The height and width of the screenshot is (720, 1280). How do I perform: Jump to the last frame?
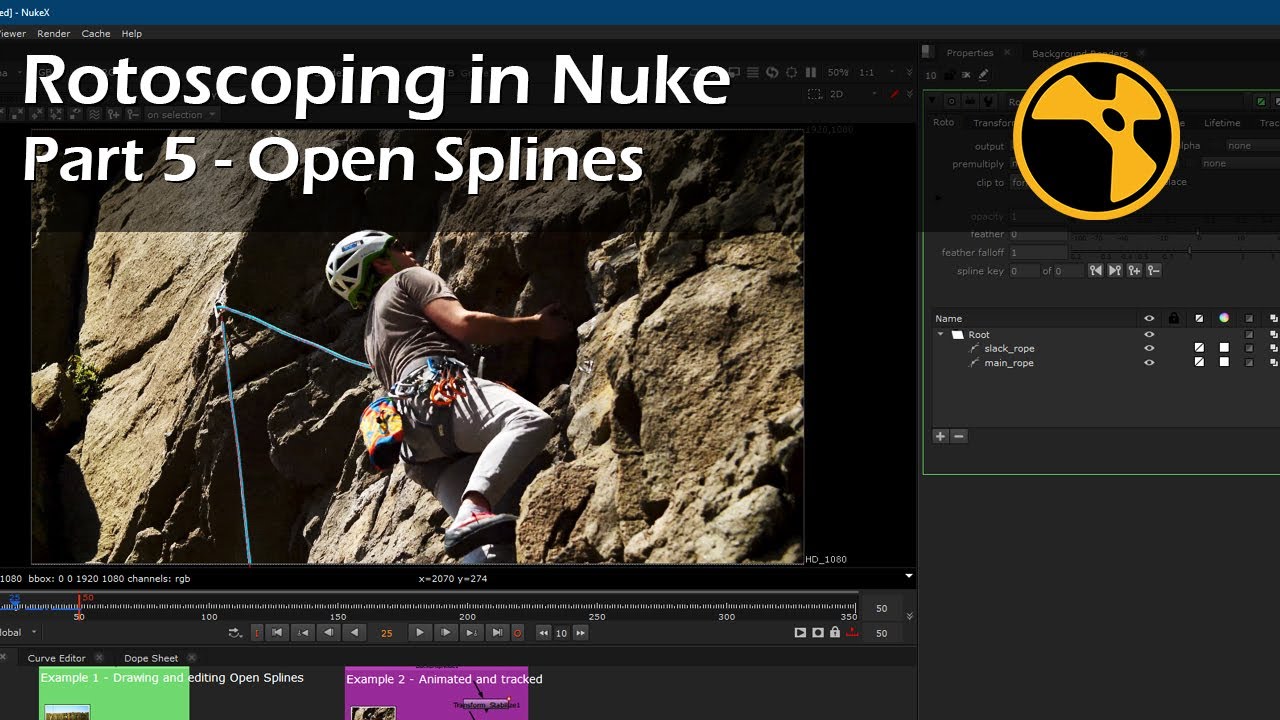click(497, 633)
